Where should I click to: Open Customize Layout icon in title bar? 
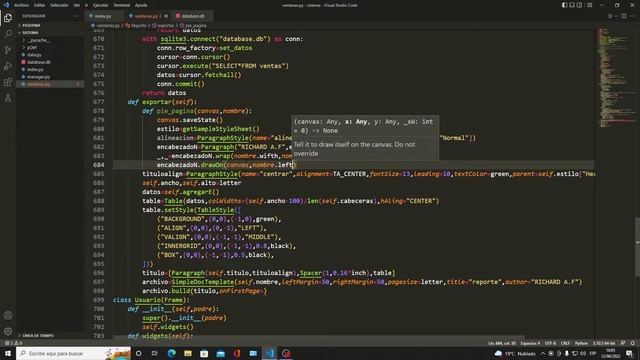tap(589, 5)
